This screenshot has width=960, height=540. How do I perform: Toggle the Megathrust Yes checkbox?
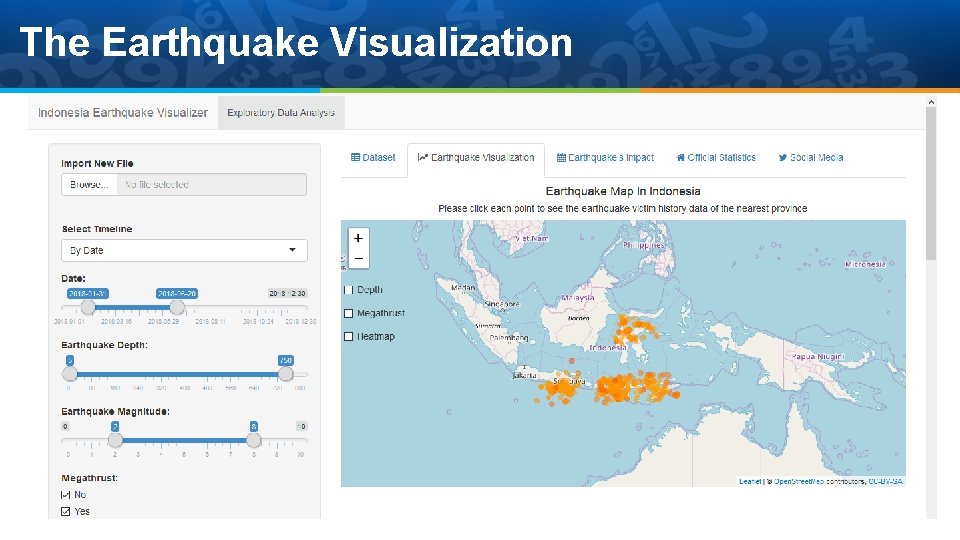tap(66, 511)
